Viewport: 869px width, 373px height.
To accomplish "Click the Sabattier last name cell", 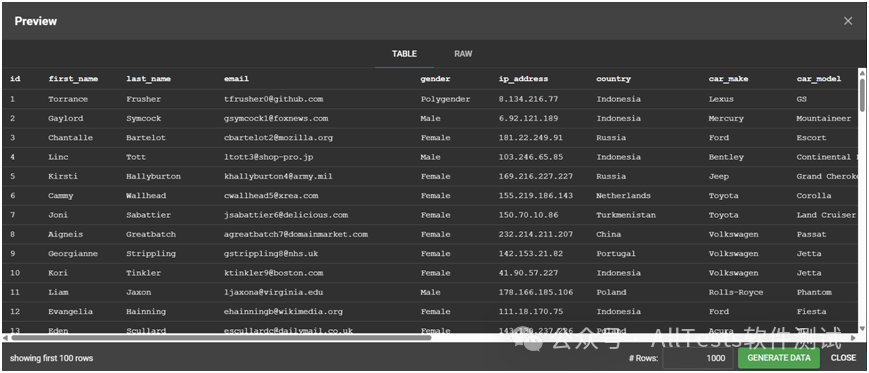I will point(149,215).
